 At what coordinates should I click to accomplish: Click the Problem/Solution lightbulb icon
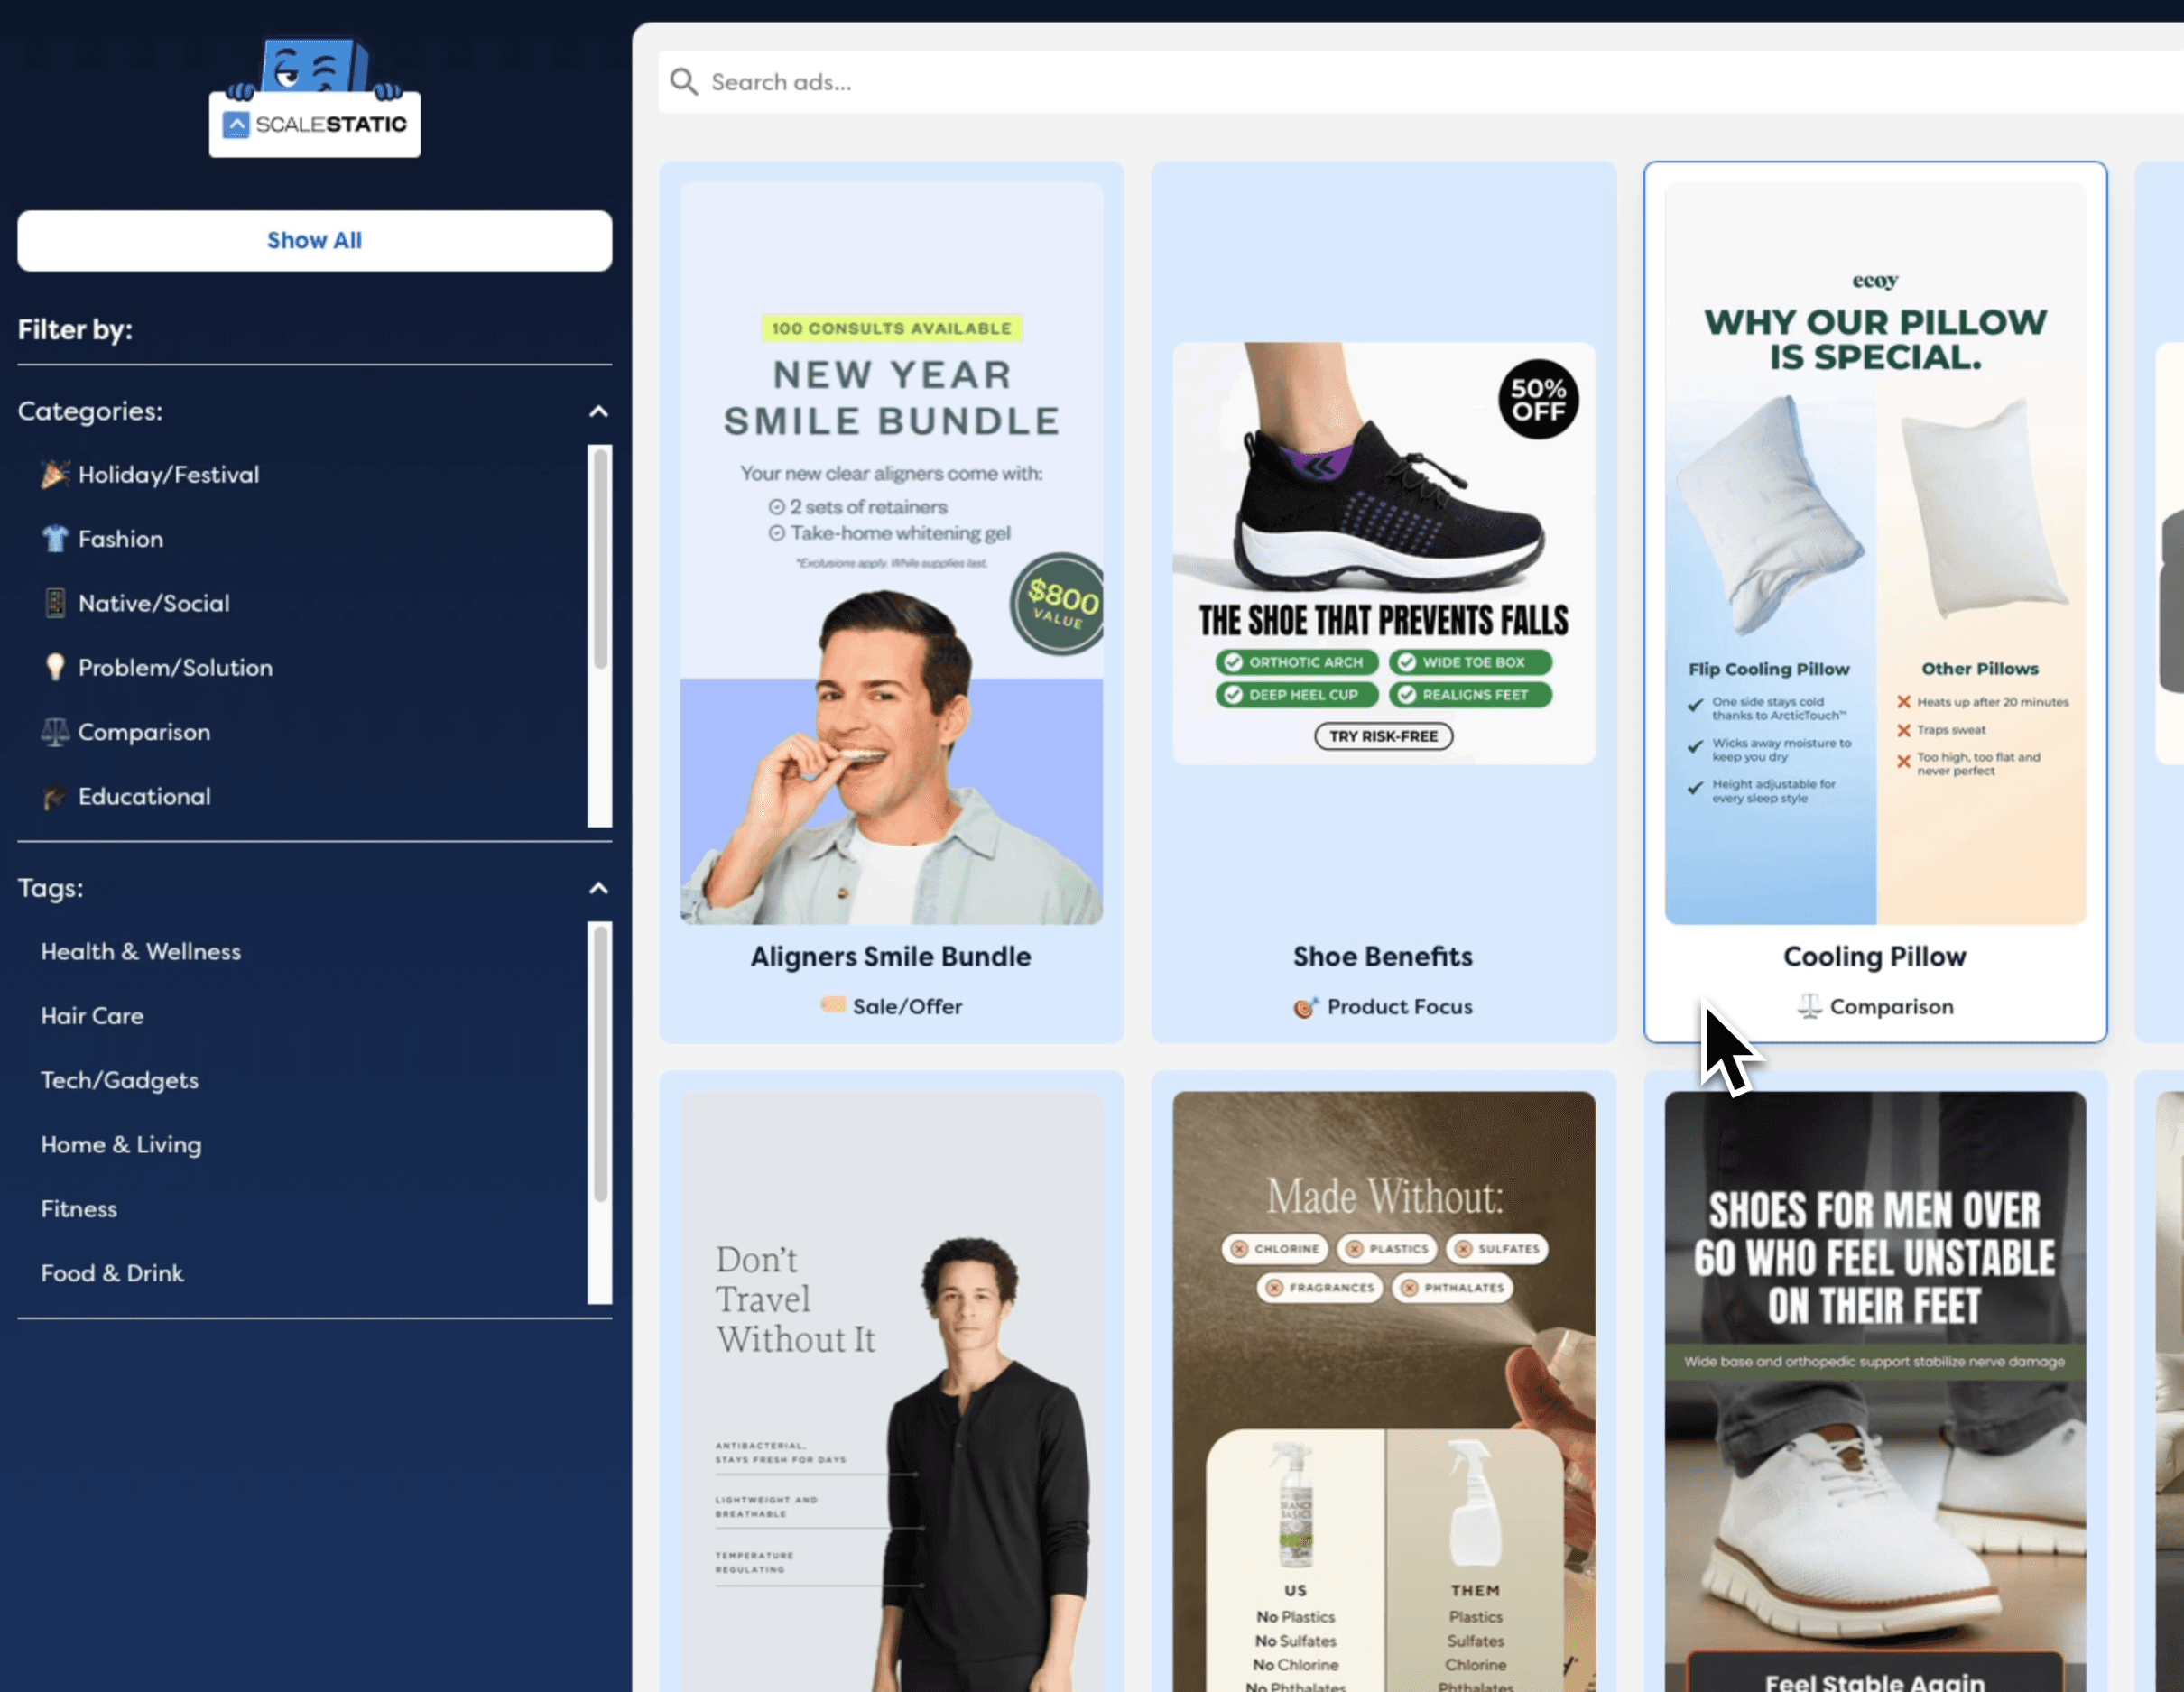pos(55,667)
